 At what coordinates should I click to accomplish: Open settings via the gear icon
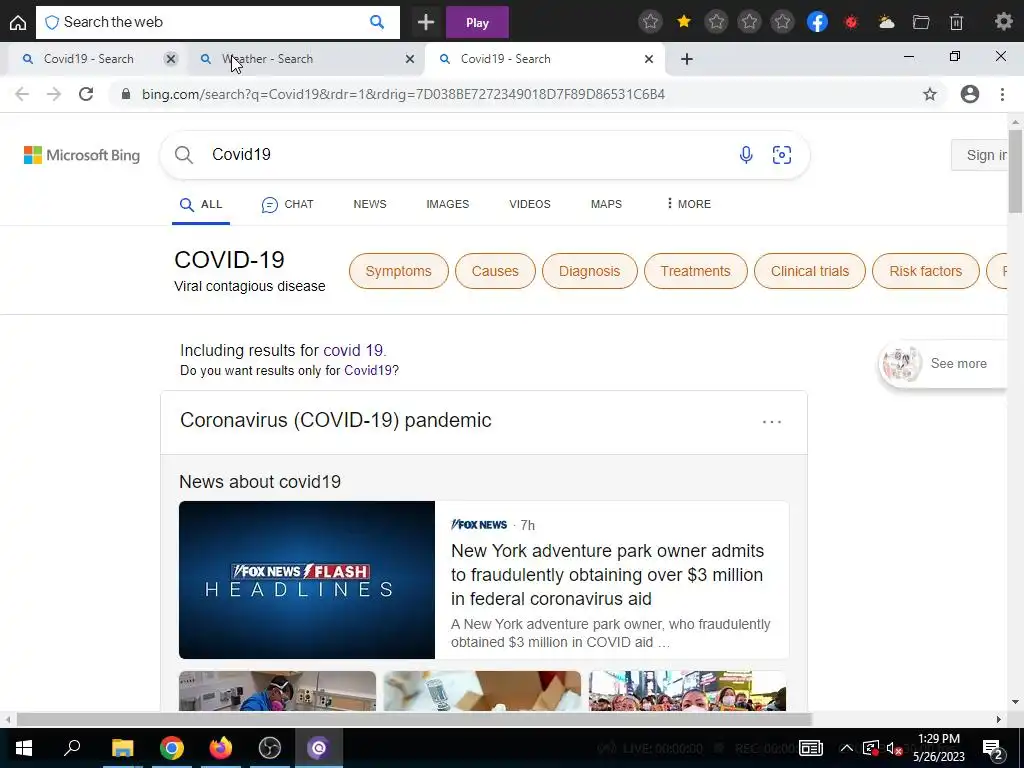point(1004,22)
